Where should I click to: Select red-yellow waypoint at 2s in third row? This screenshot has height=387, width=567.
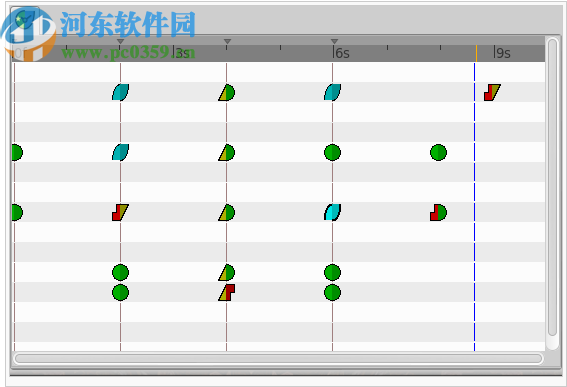pos(120,212)
